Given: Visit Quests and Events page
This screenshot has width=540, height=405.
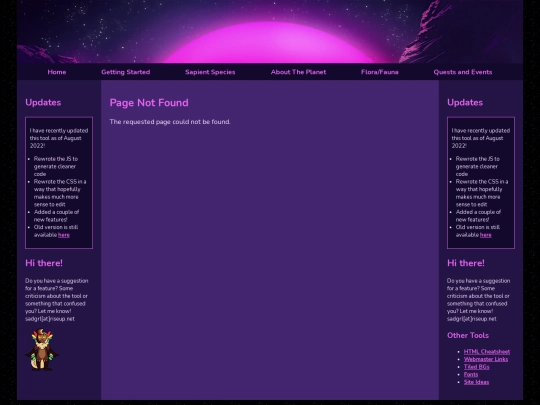Looking at the screenshot, I should [x=463, y=72].
